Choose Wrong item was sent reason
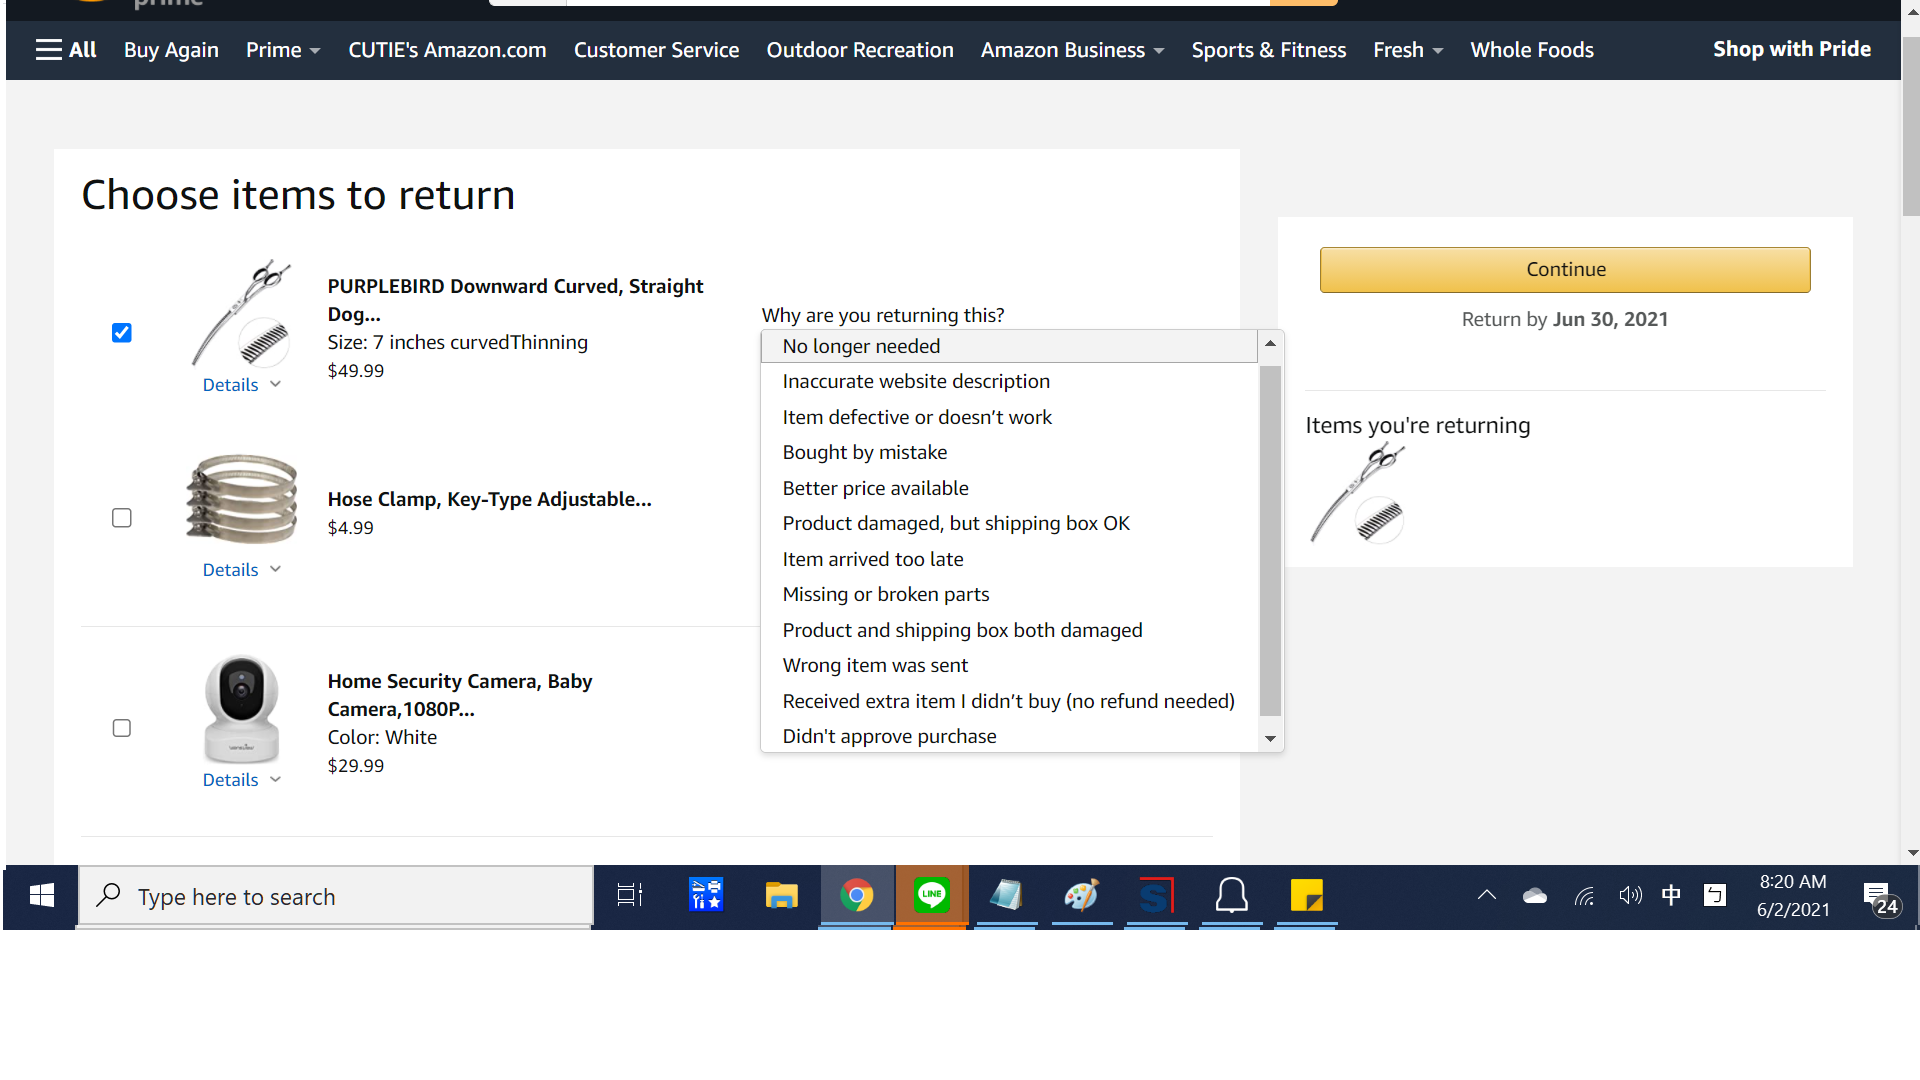 [1009, 666]
